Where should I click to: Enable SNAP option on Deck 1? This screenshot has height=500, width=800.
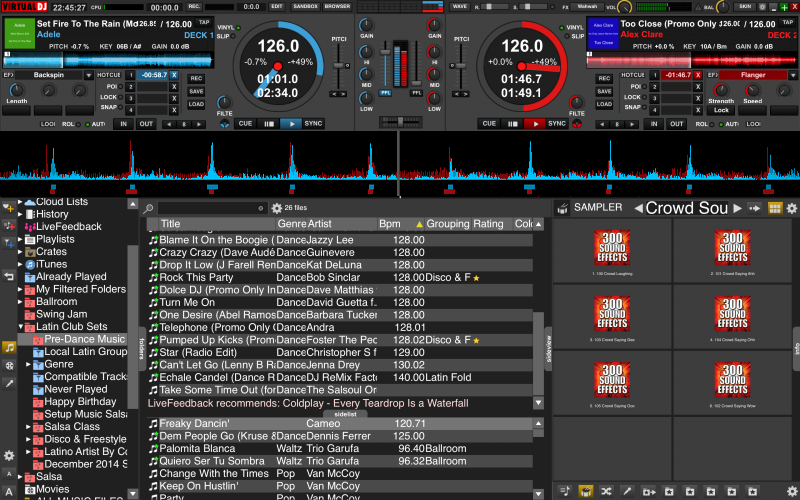pos(111,107)
